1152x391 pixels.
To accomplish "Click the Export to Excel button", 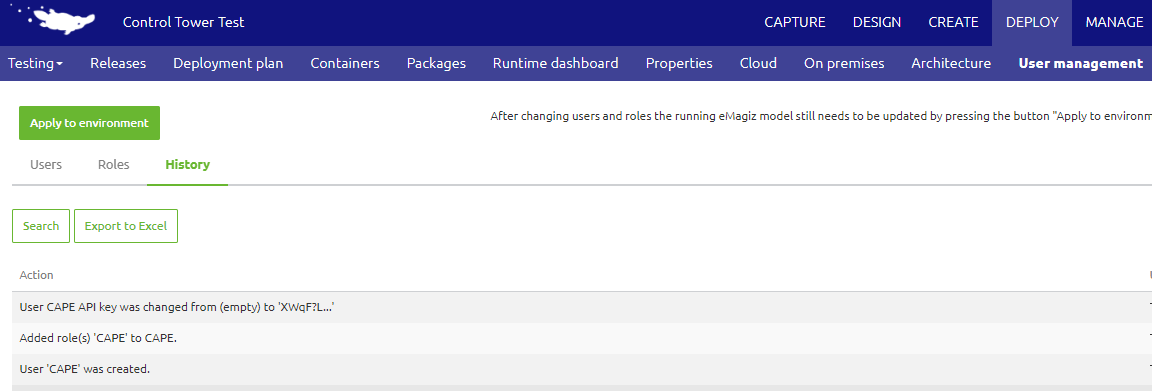I will click(x=126, y=226).
